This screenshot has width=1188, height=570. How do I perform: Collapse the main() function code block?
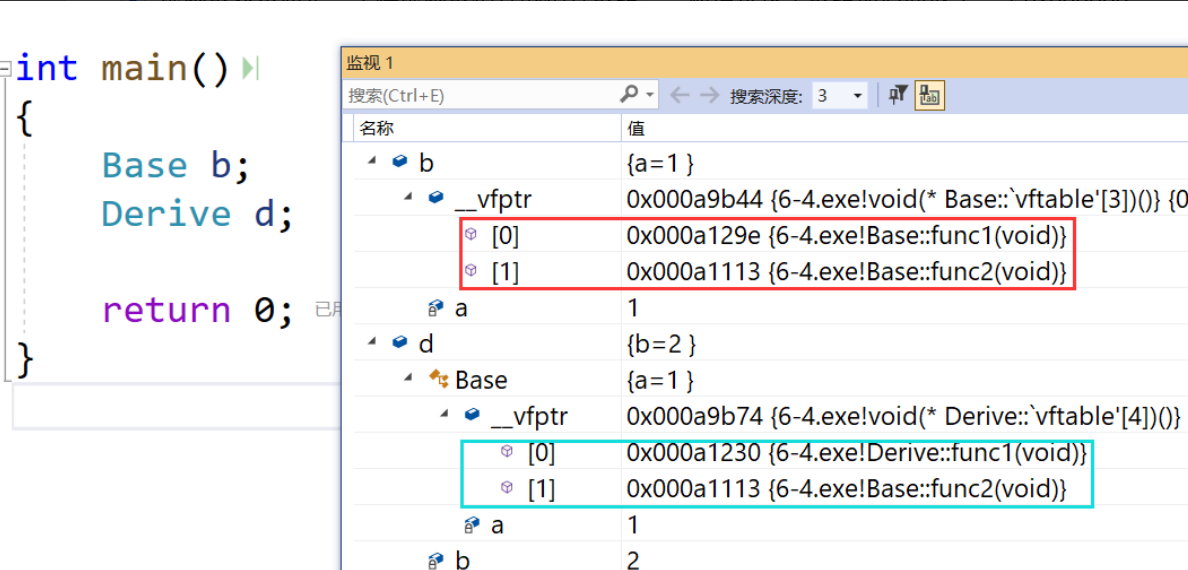pos(5,69)
